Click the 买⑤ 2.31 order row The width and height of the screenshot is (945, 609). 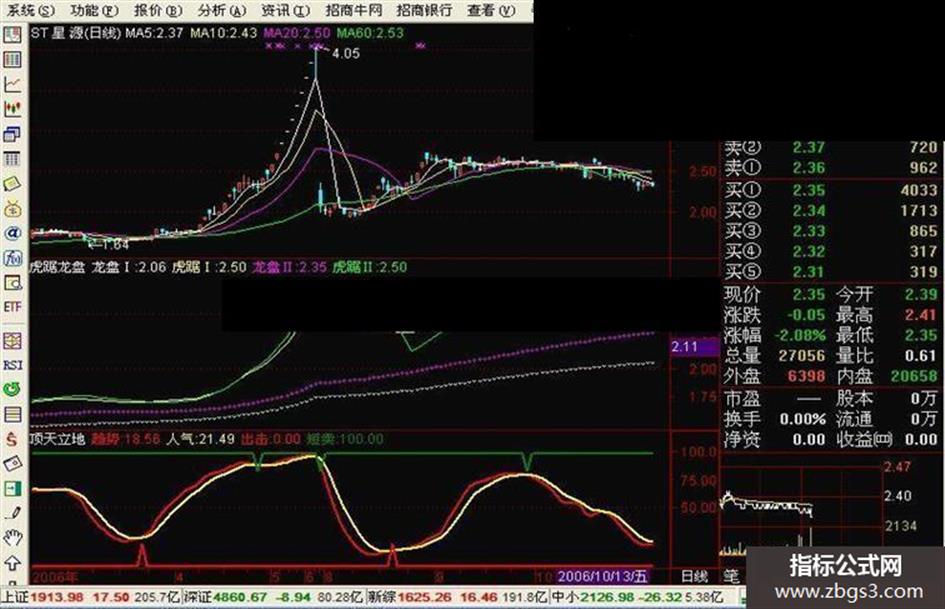[x=830, y=271]
